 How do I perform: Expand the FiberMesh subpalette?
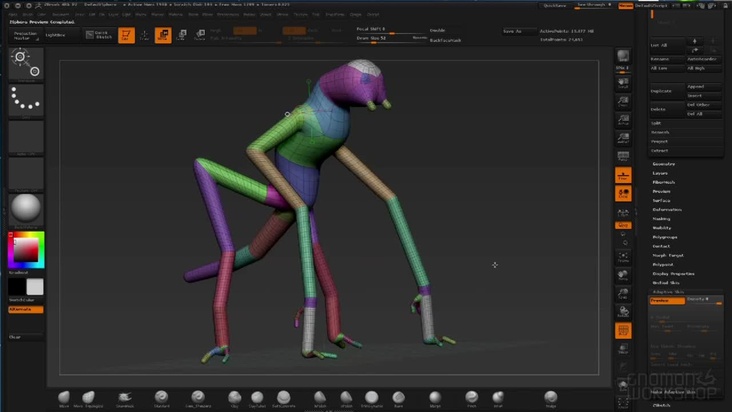pos(663,182)
